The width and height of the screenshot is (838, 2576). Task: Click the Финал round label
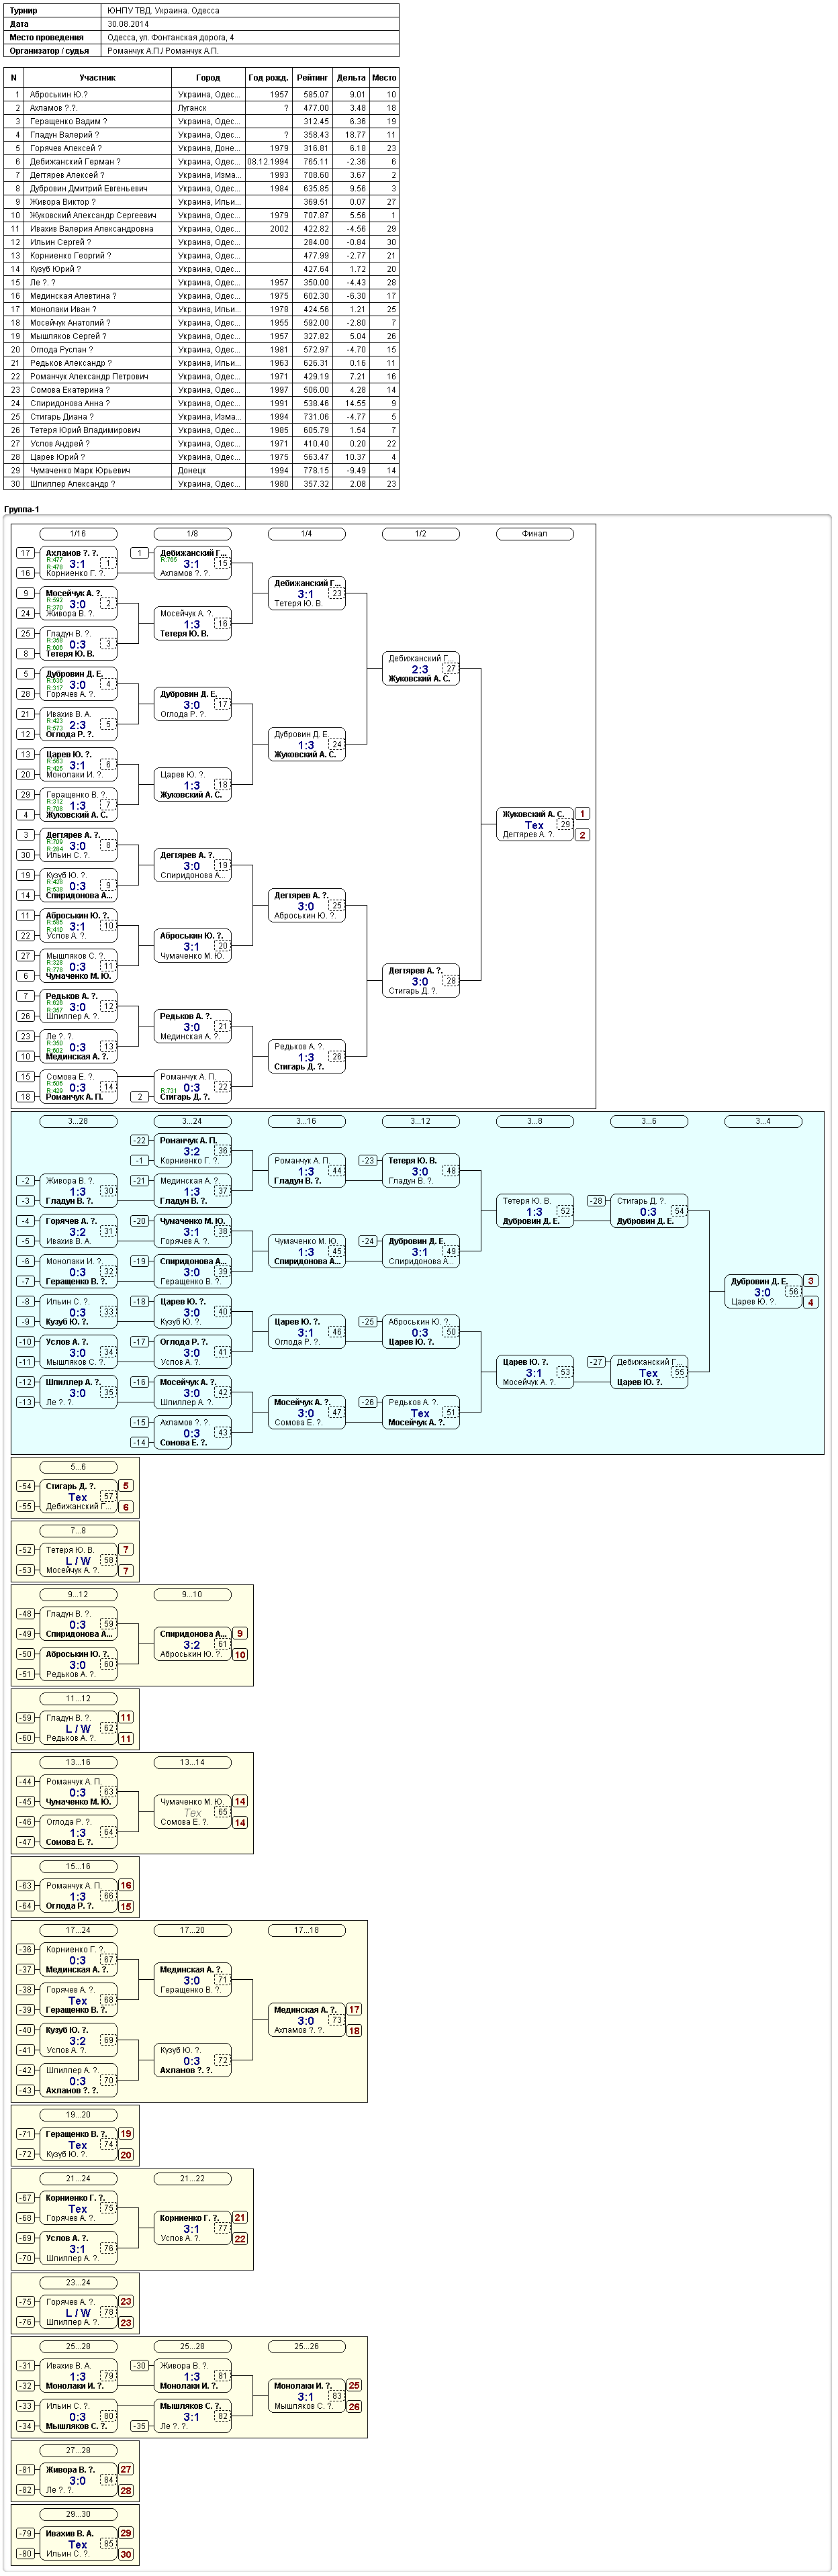pos(534,534)
